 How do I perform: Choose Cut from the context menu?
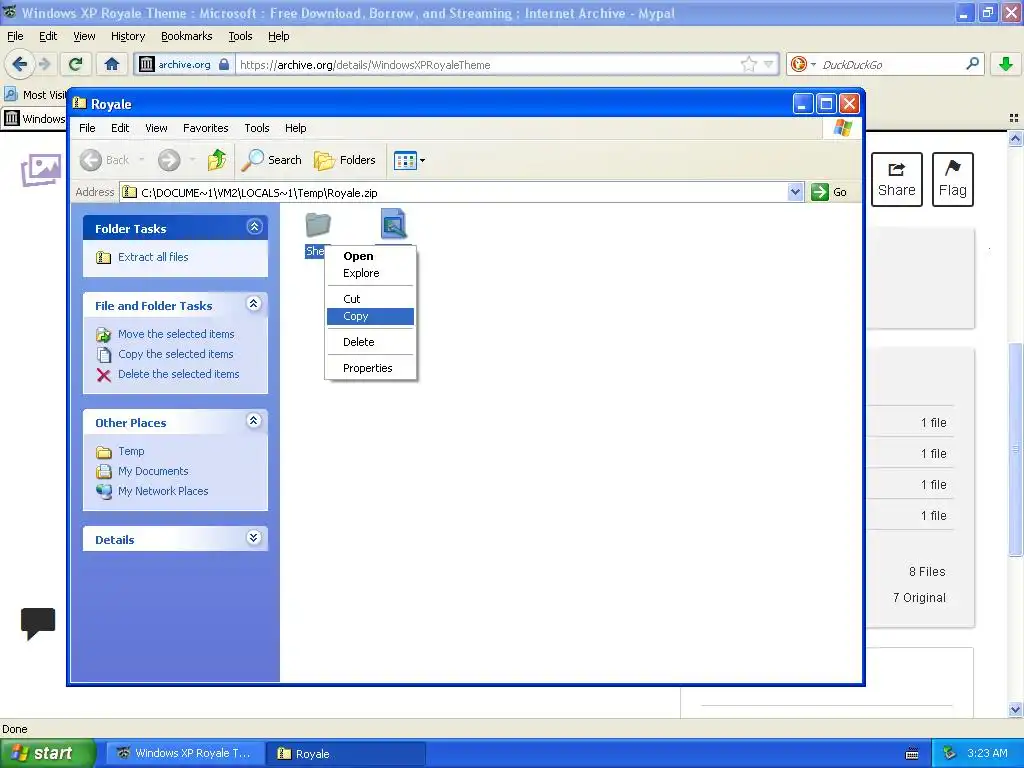pyautogui.click(x=370, y=299)
